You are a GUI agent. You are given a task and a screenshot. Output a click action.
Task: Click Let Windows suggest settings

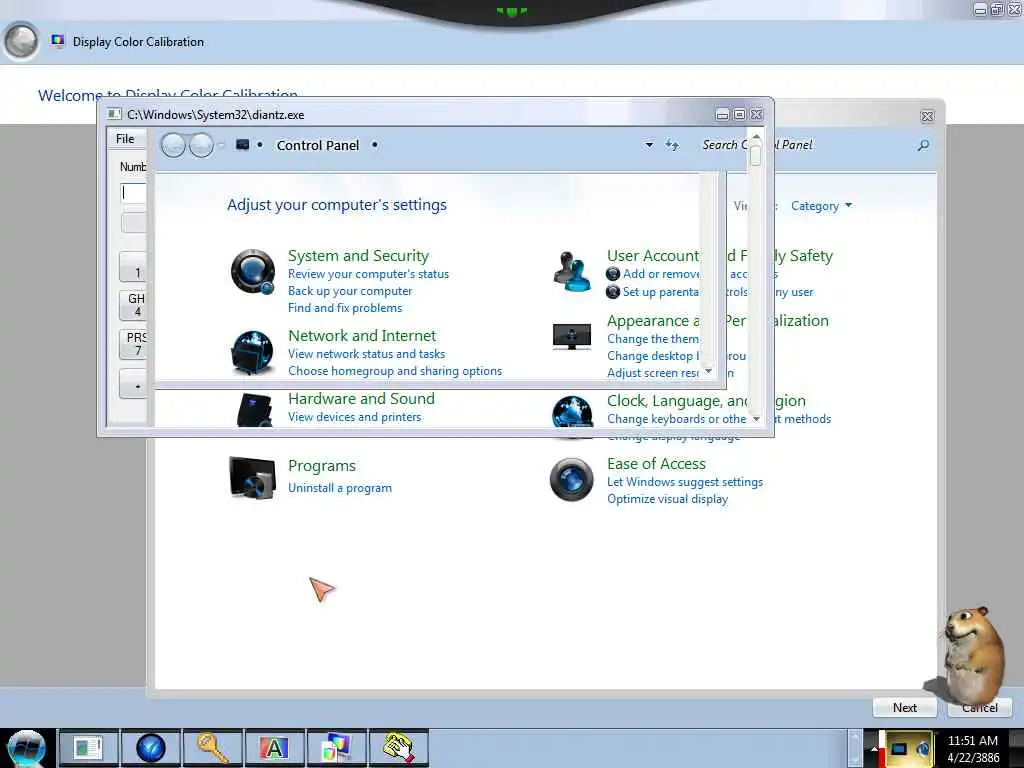pyautogui.click(x=685, y=481)
